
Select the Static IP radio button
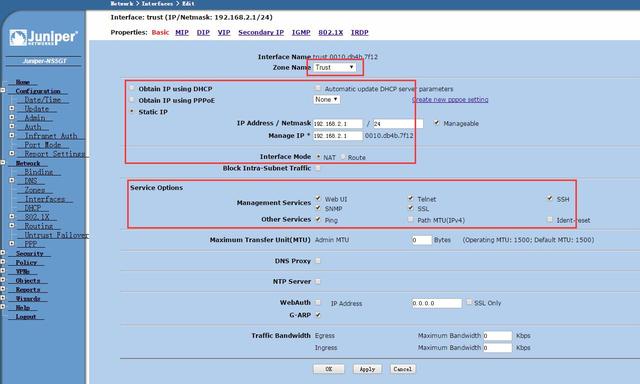tap(132, 111)
